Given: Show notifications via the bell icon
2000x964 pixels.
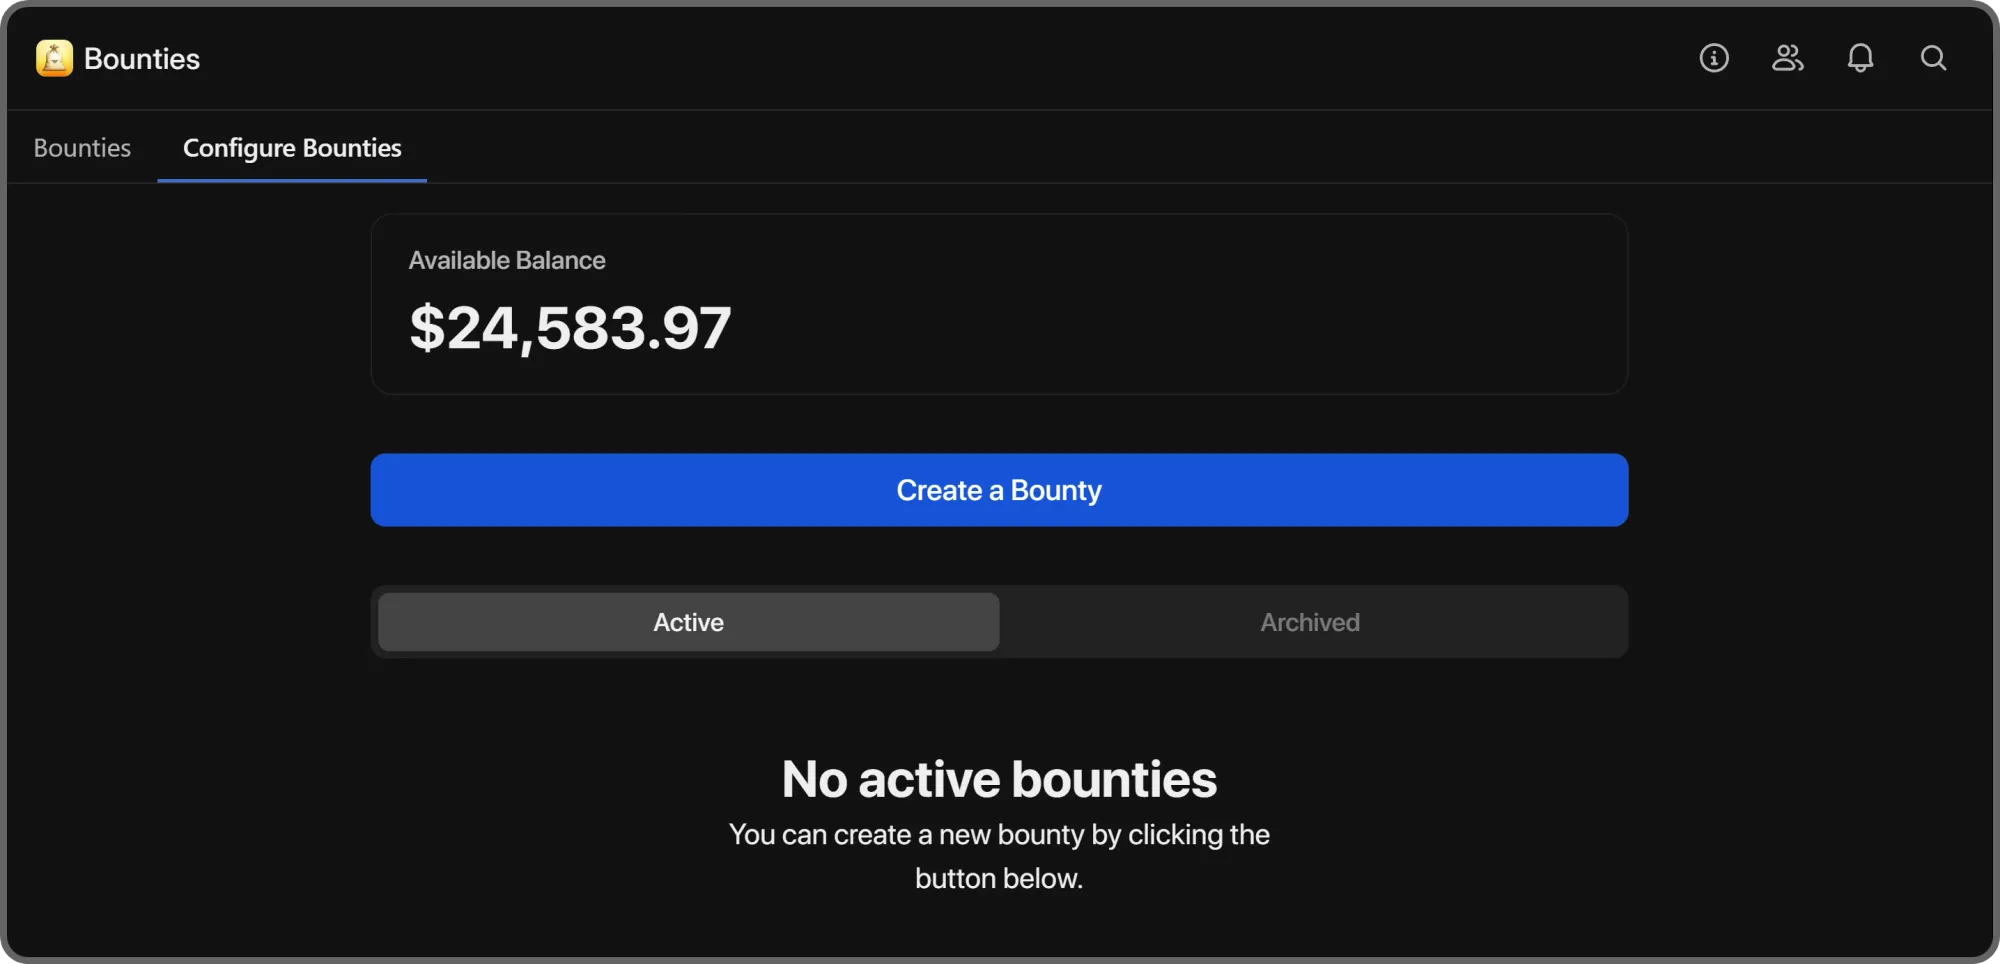Looking at the screenshot, I should point(1860,58).
